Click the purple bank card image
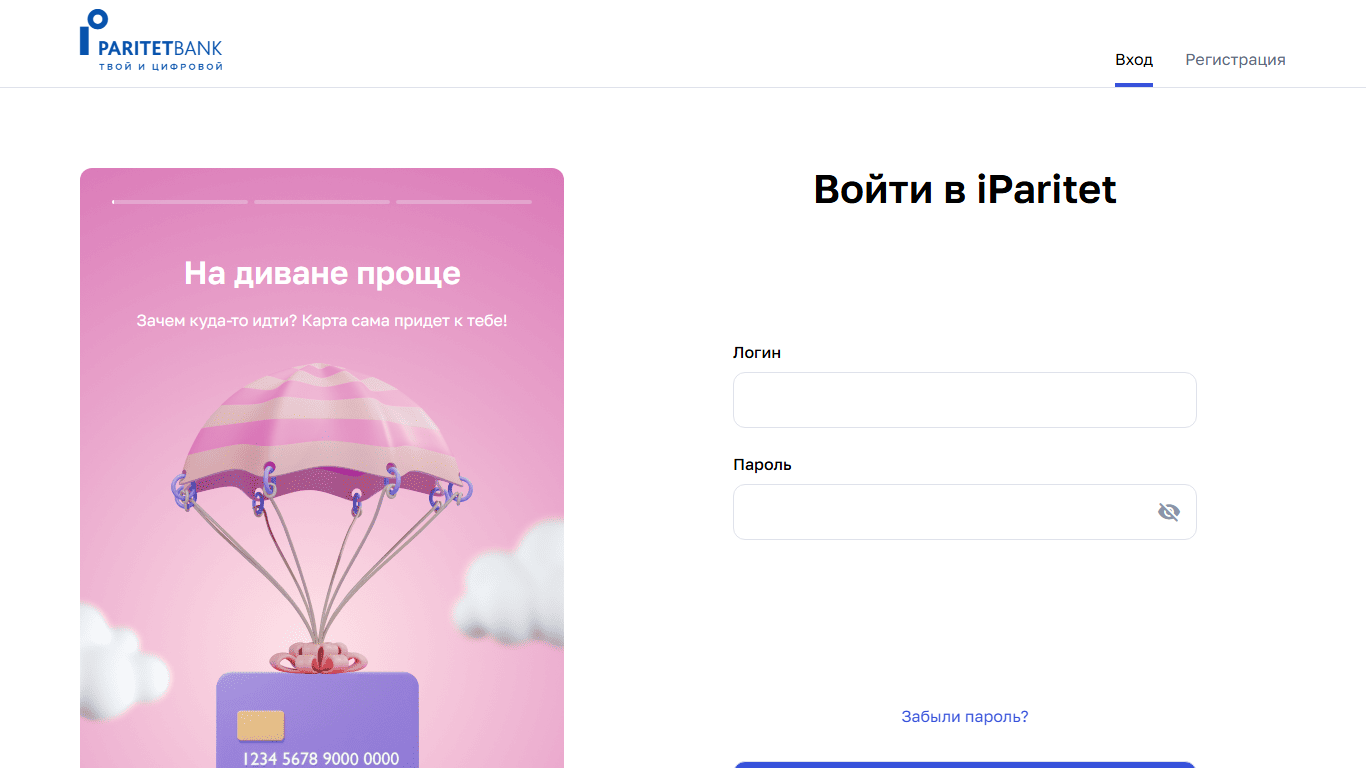Image resolution: width=1366 pixels, height=768 pixels. (318, 720)
